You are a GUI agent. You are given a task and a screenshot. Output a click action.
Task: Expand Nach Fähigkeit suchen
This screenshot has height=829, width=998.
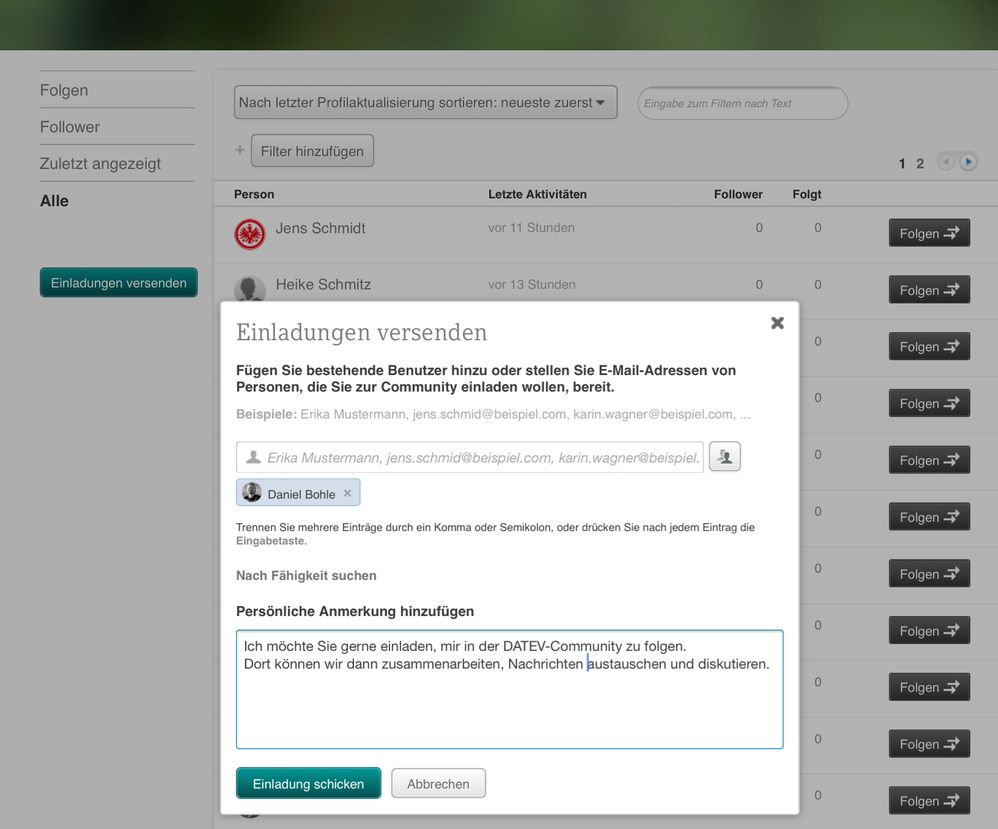(x=306, y=576)
